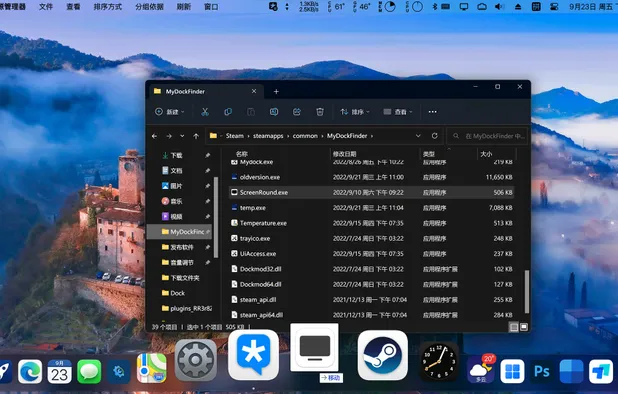Open the 文件 menu in top menu bar
618x394 pixels.
tap(46, 7)
